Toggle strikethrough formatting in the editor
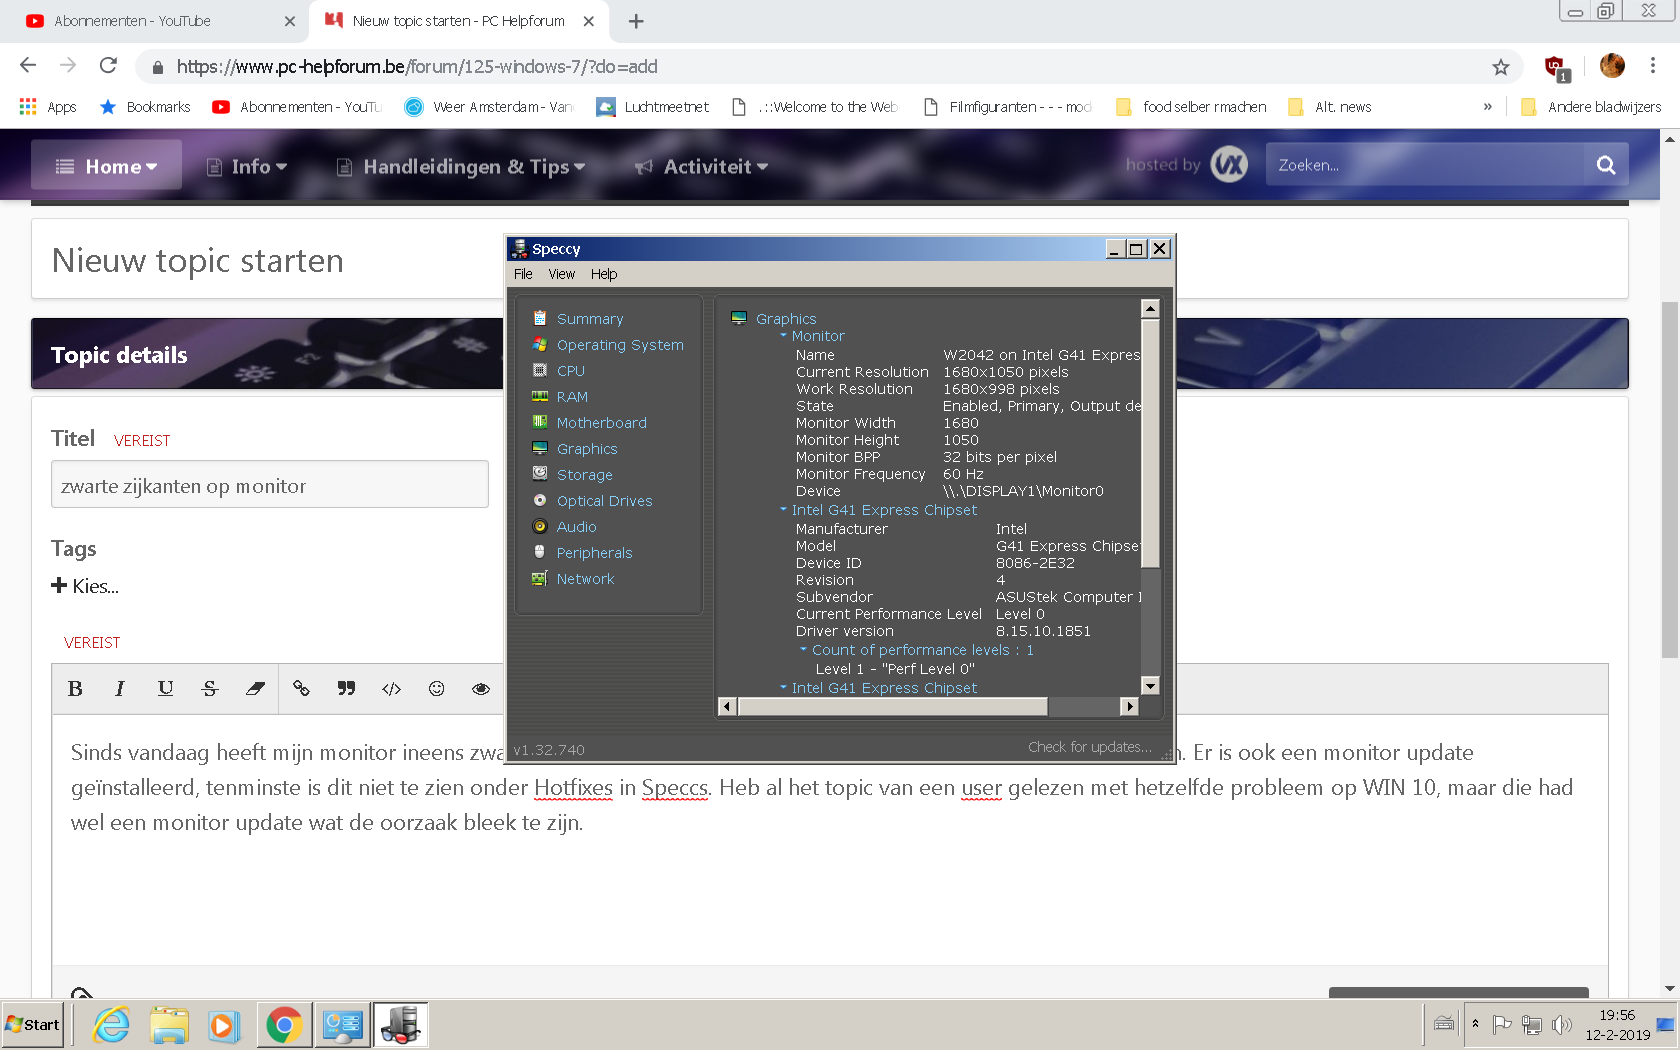1680x1050 pixels. (210, 688)
